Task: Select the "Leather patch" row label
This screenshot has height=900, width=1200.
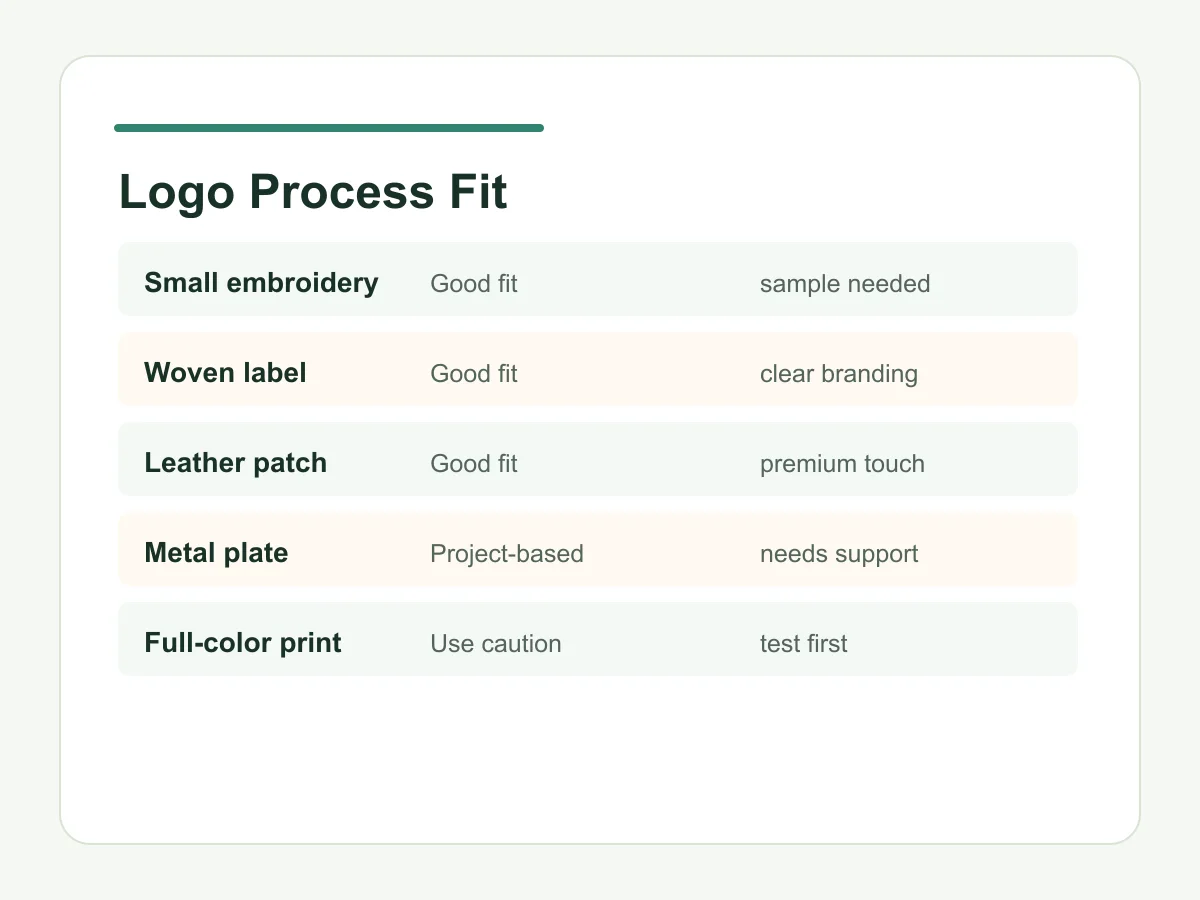Action: pos(235,463)
